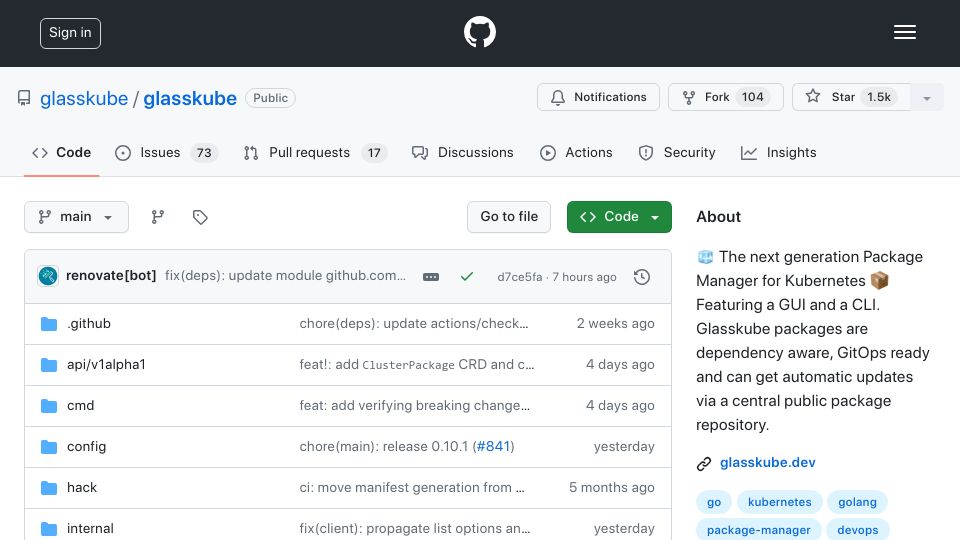This screenshot has width=960, height=540.
Task: Select the kubernetes topic tag
Action: click(779, 502)
